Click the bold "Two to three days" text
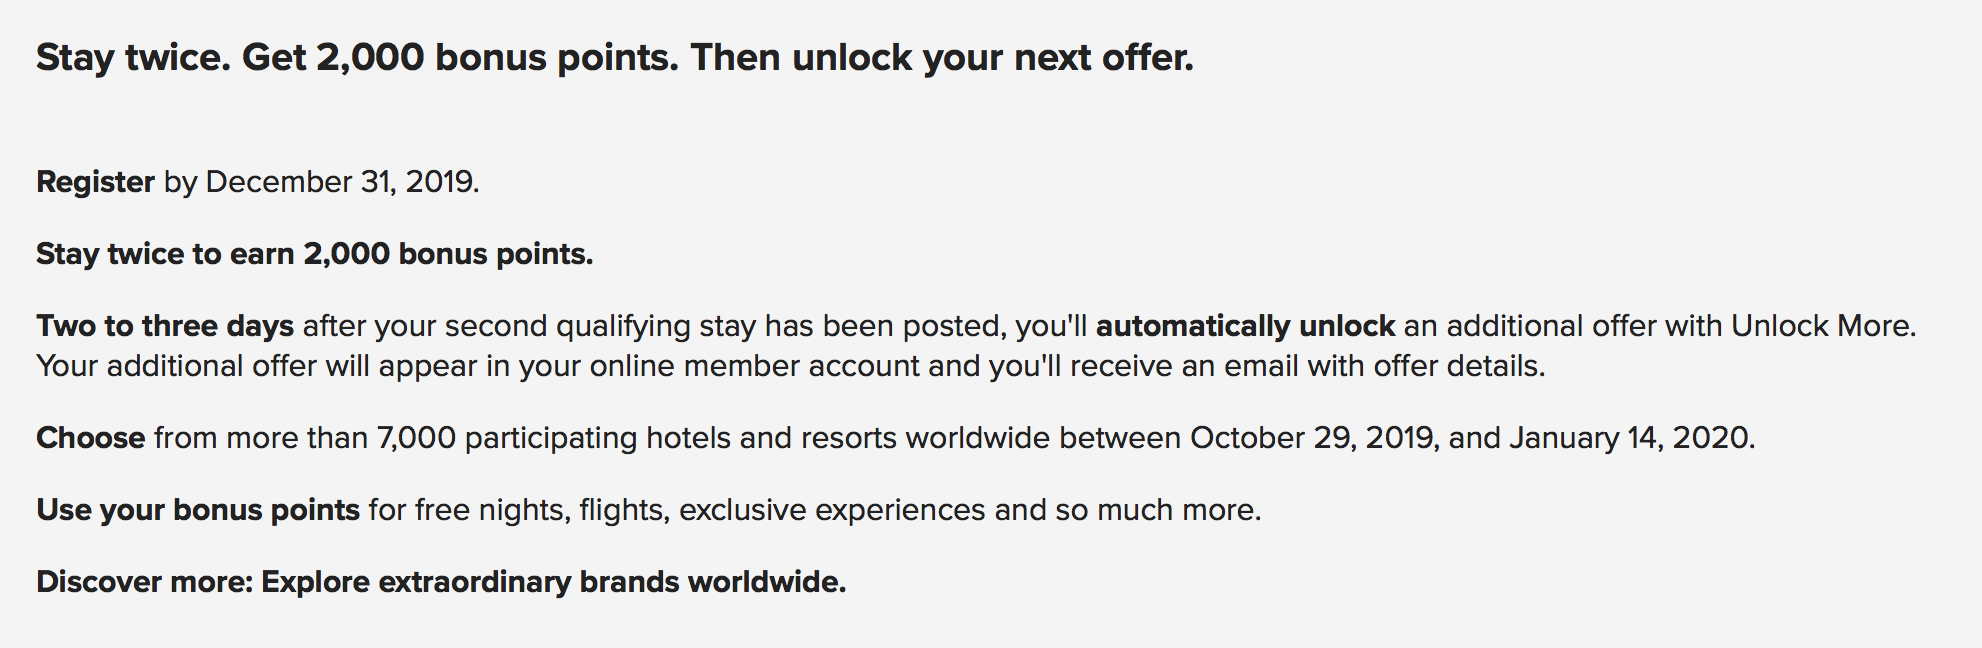The height and width of the screenshot is (648, 1982). tap(165, 326)
